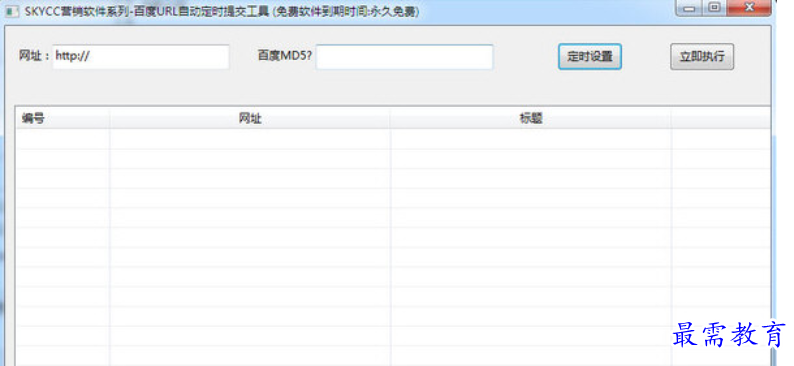Viewport: 794px width, 366px height.
Task: Close the SKYCC window
Action: click(x=749, y=8)
